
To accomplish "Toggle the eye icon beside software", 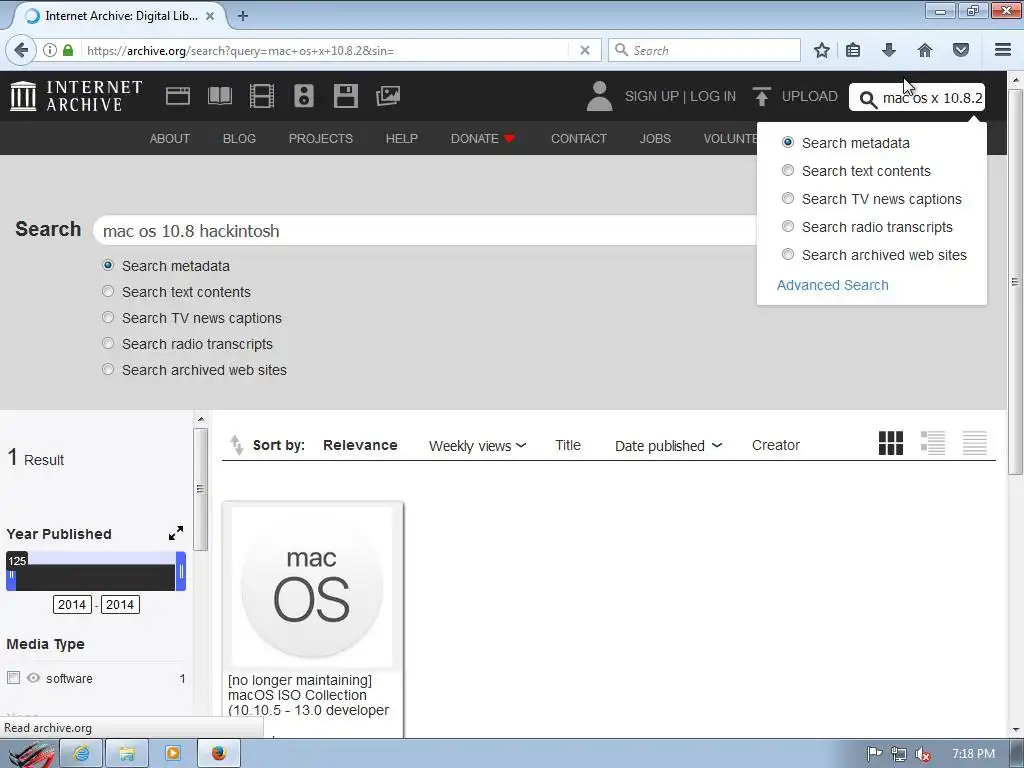I will [x=33, y=678].
